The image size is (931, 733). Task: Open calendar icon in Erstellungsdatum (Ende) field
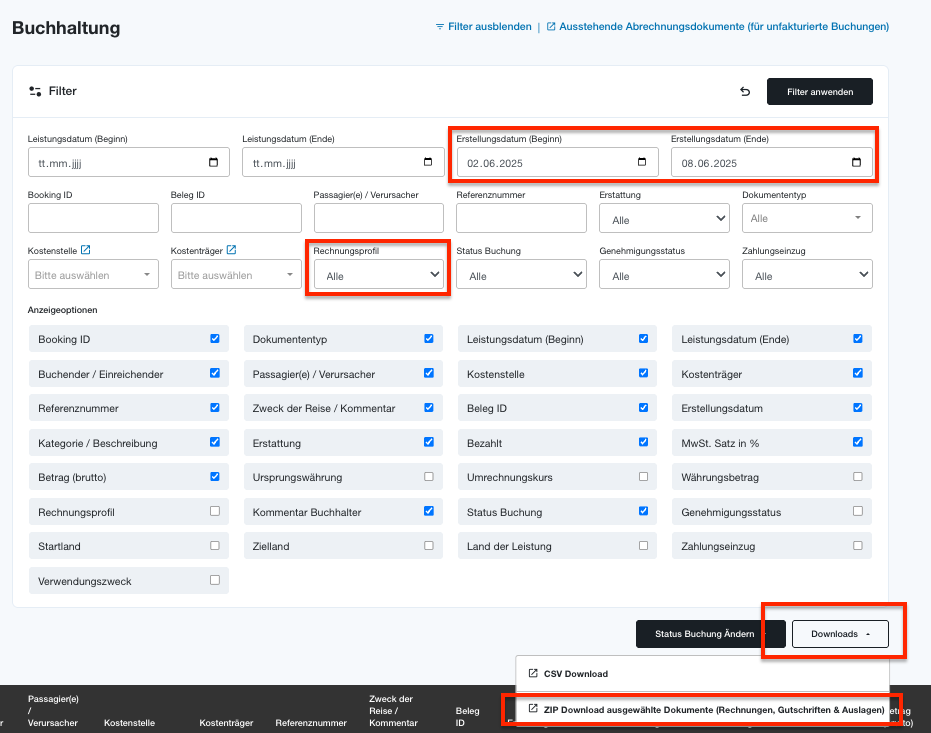point(856,162)
